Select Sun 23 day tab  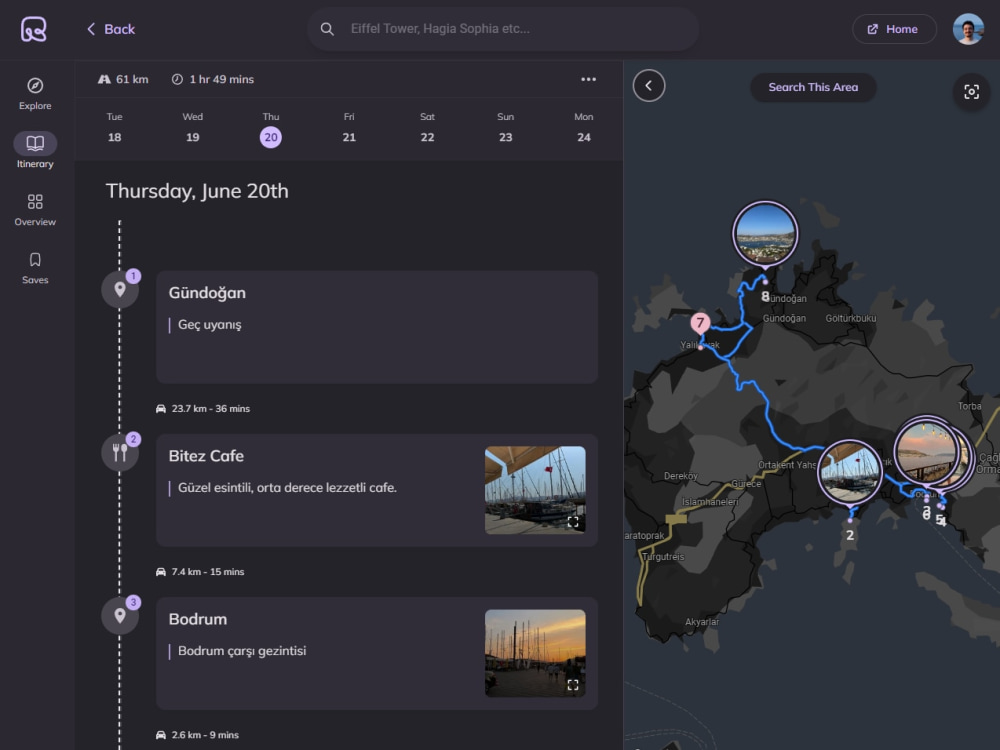(506, 128)
